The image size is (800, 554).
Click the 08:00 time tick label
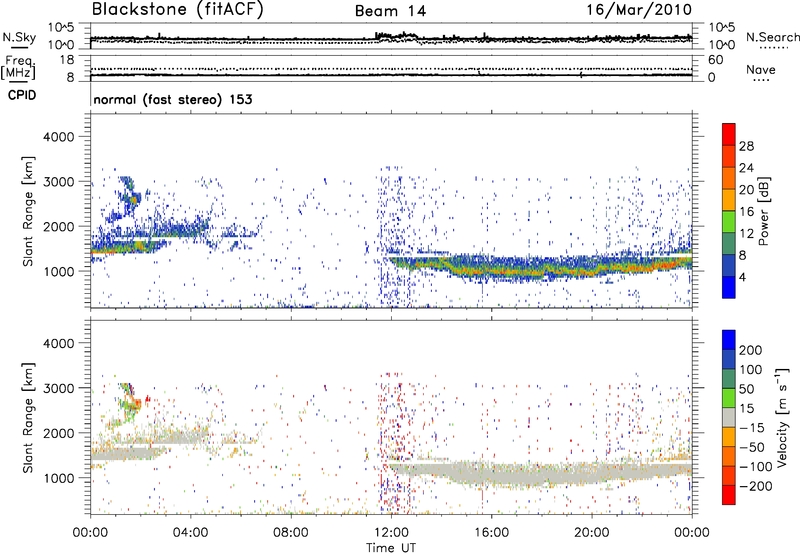(x=291, y=533)
